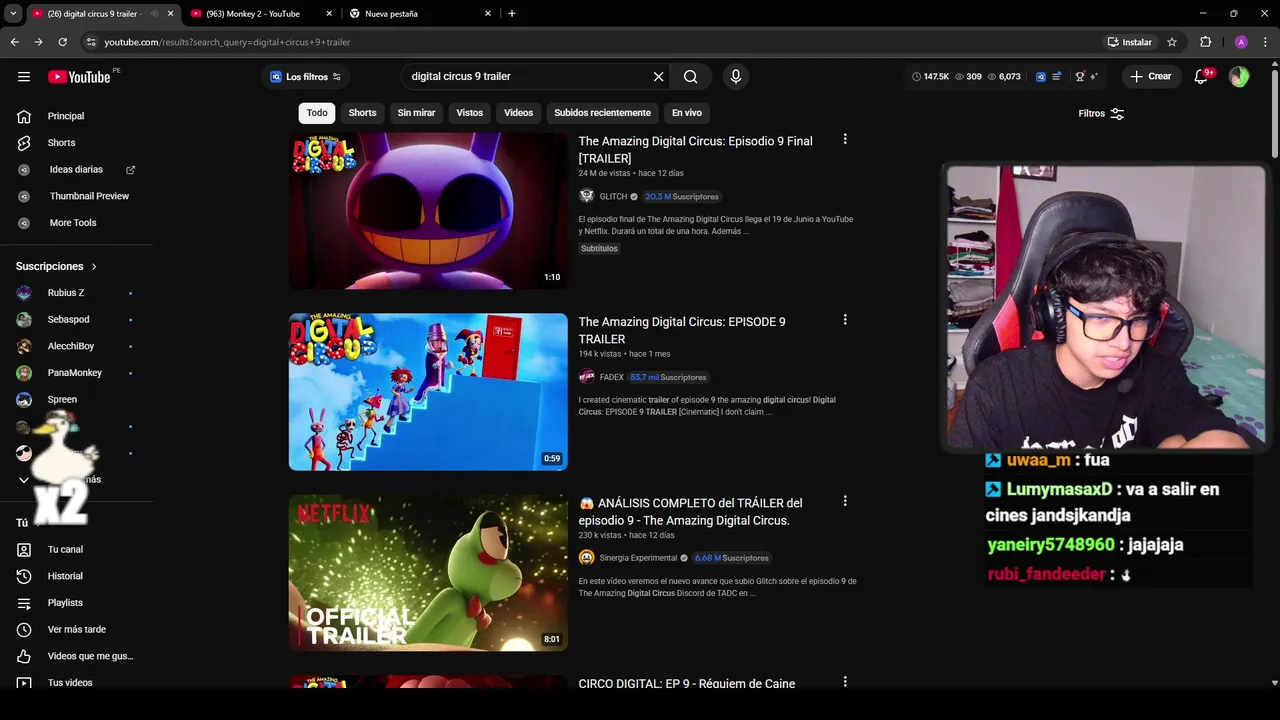Image resolution: width=1280 pixels, height=720 pixels.
Task: Open Chrome three-dot menu
Action: click(x=1266, y=42)
